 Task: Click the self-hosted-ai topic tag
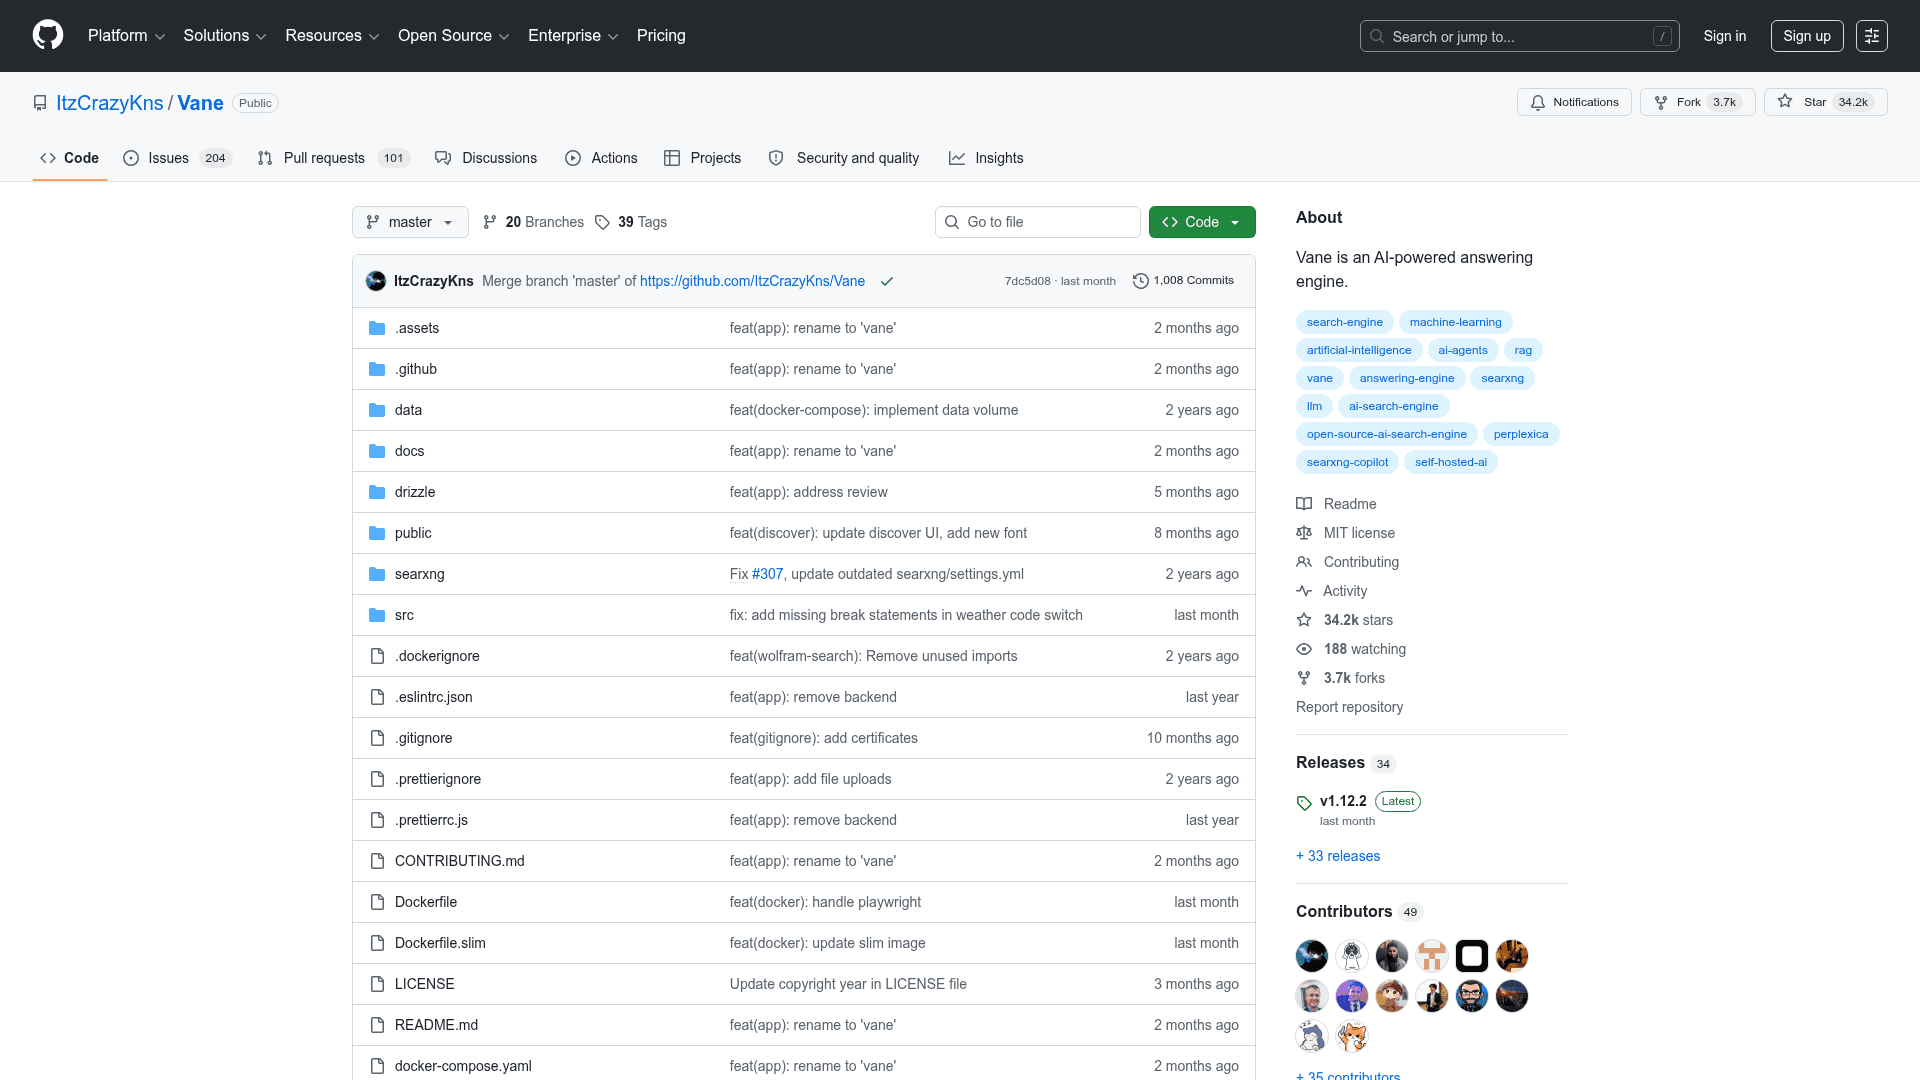(x=1450, y=462)
